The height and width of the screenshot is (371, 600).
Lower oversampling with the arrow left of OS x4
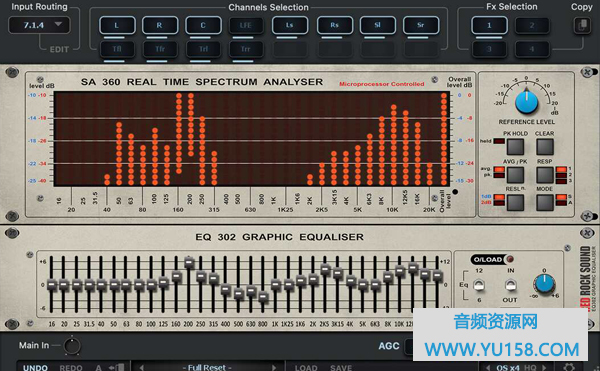point(488,368)
